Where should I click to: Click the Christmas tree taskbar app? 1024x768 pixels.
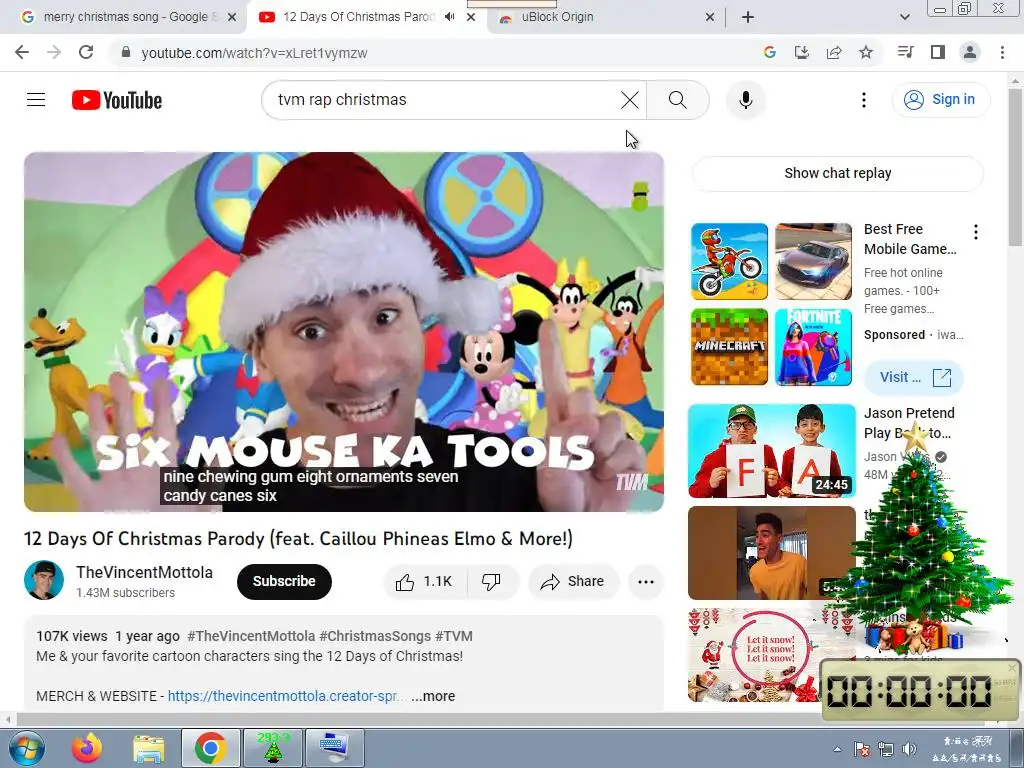tap(272, 748)
